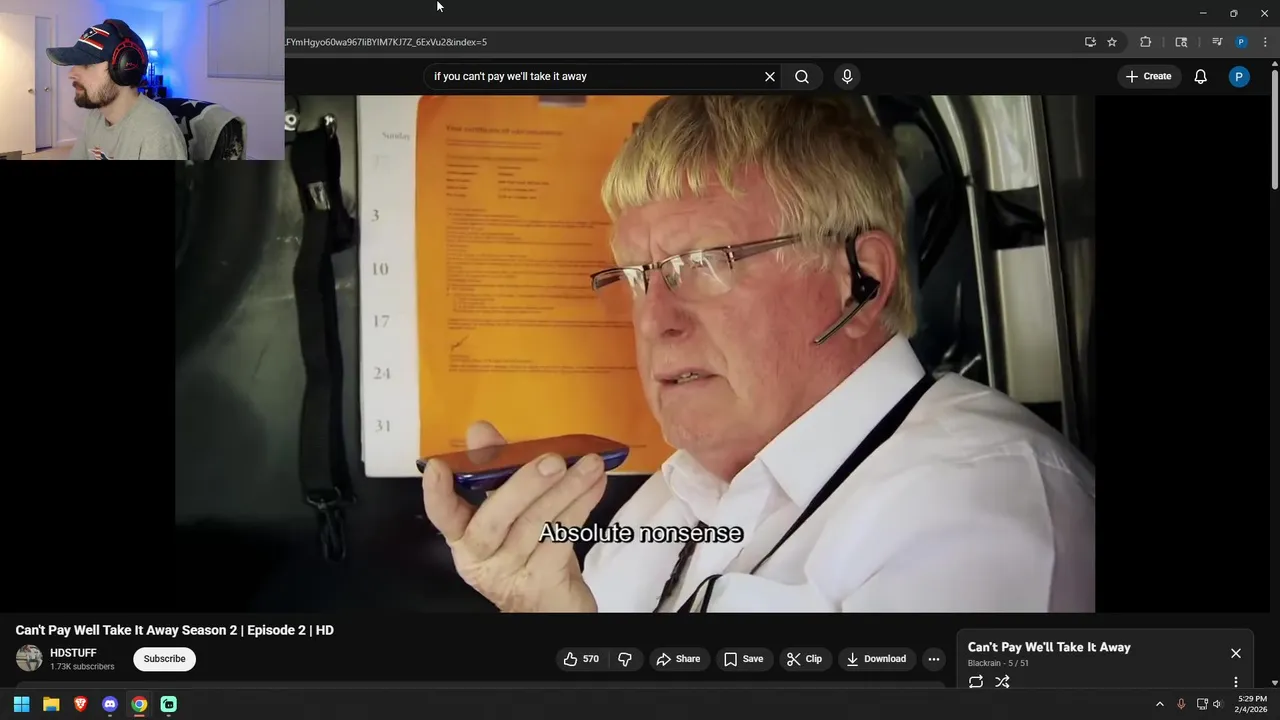Image resolution: width=1280 pixels, height=720 pixels.
Task: Open the Create menu
Action: coord(1148,76)
